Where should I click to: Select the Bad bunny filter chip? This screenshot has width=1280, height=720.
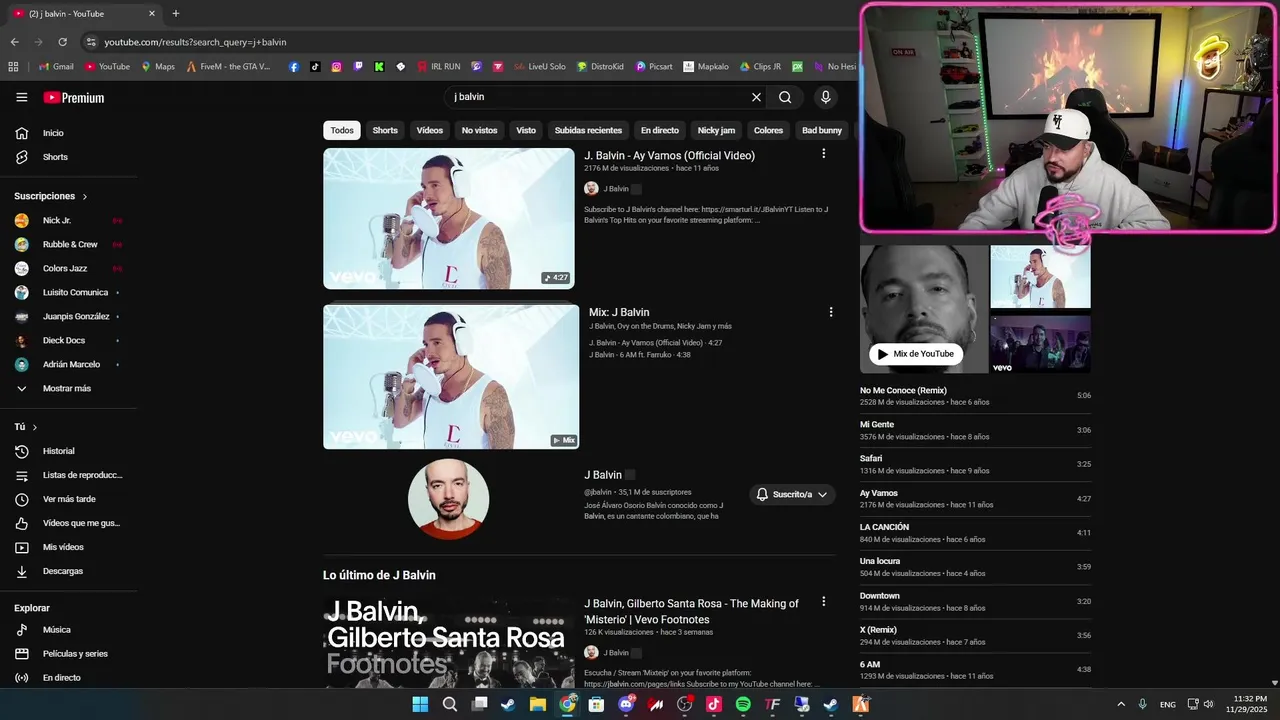tap(822, 130)
